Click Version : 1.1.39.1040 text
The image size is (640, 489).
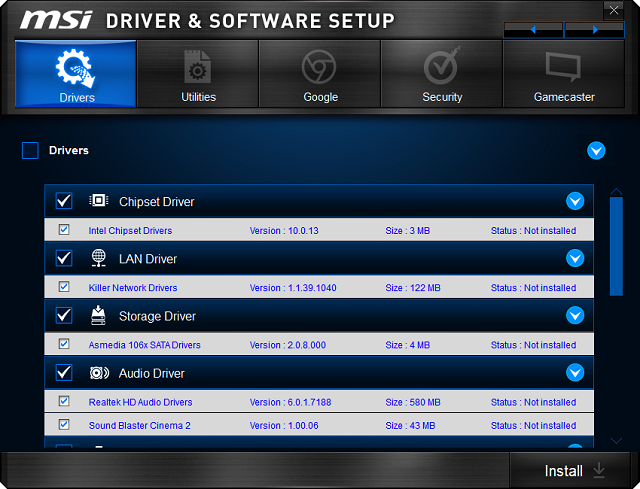[293, 288]
